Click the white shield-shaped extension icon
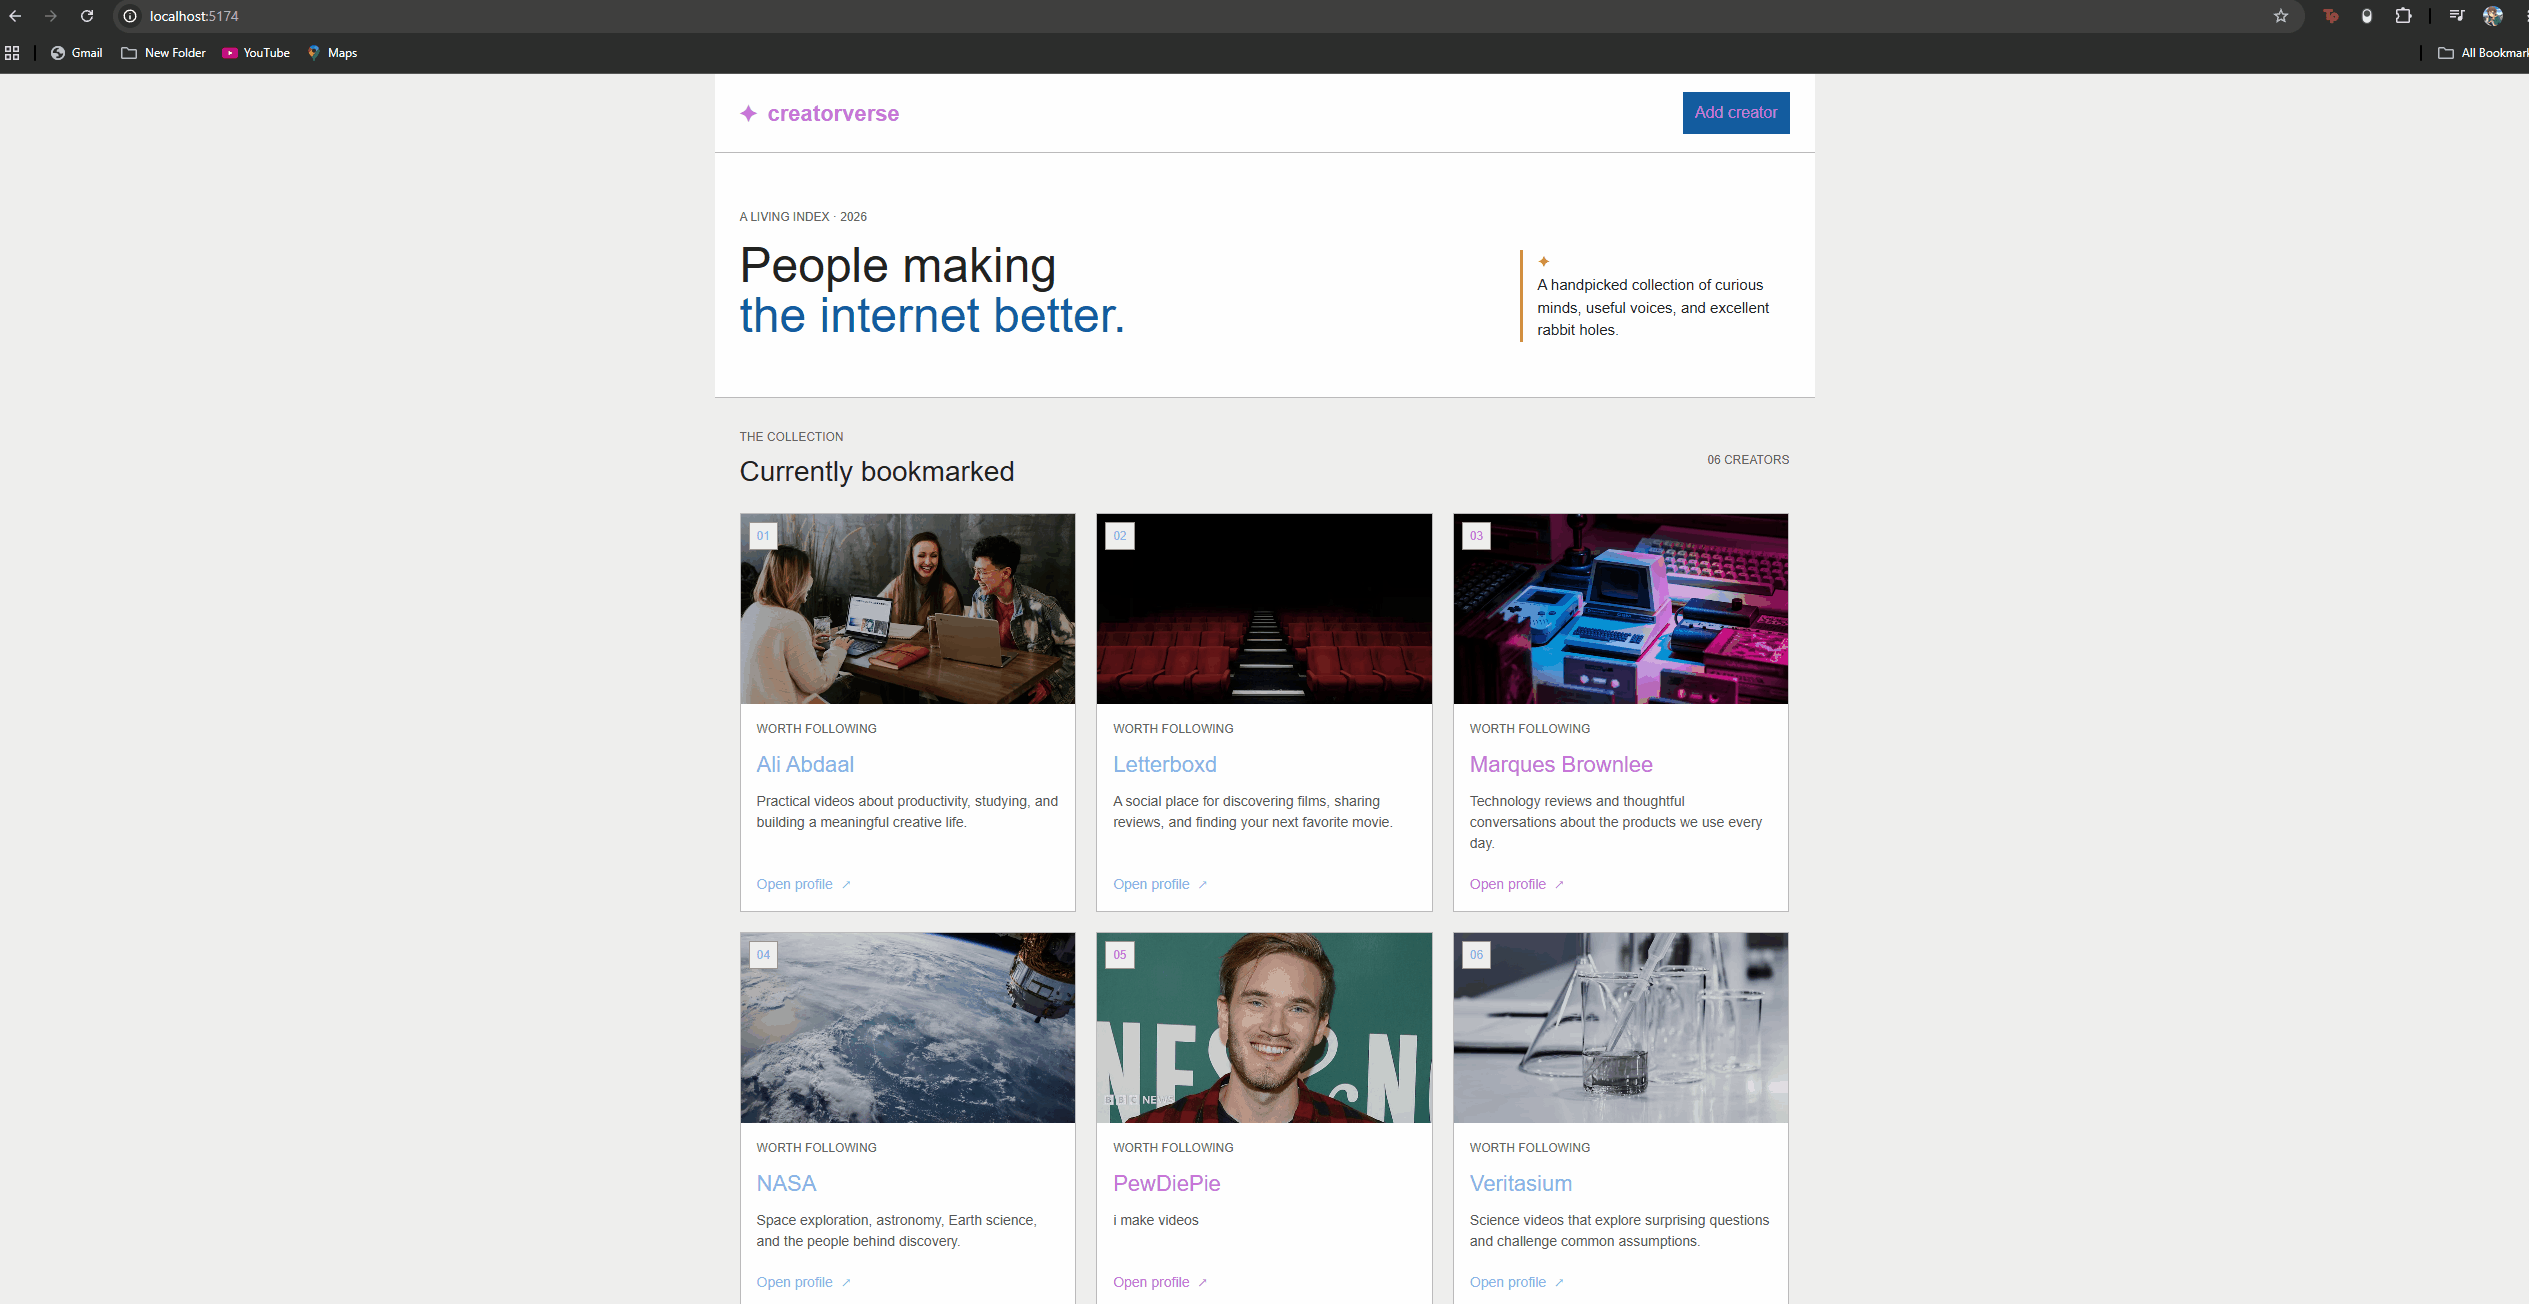 coord(2367,16)
